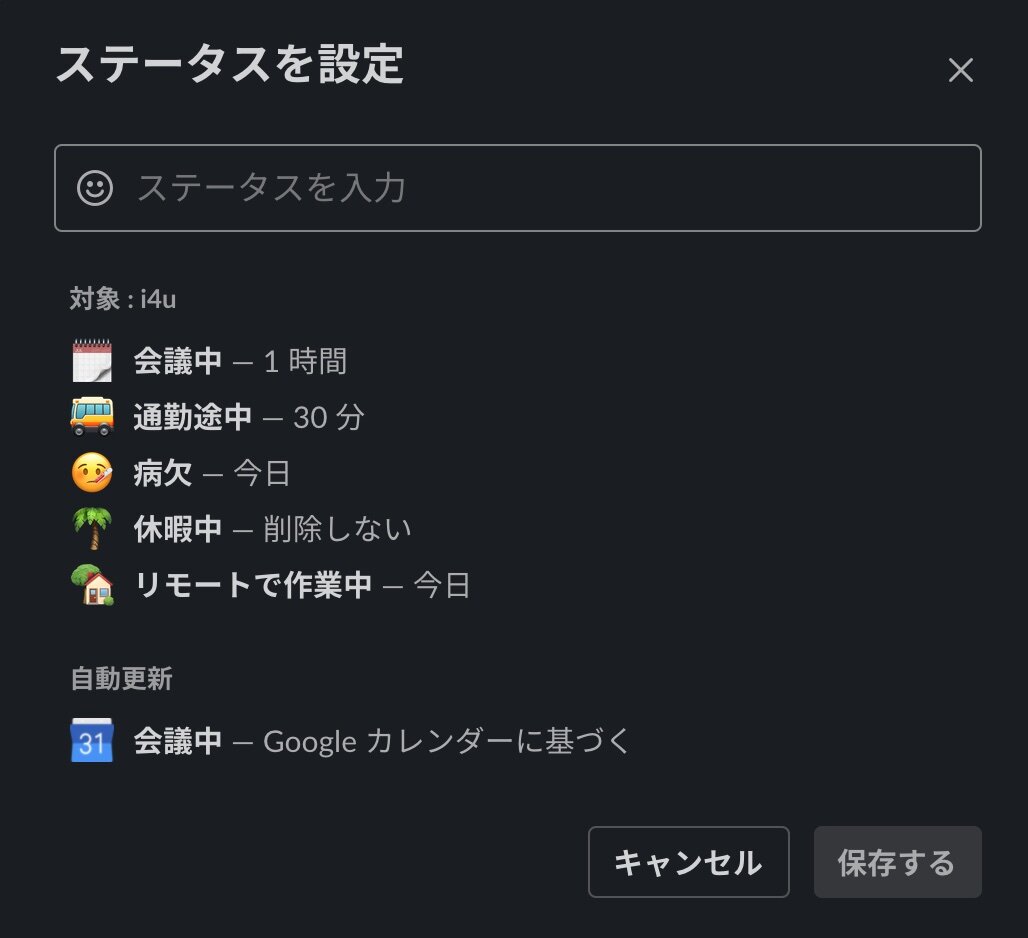
Task: Focus the ステータスを入力 text field
Action: [517, 188]
